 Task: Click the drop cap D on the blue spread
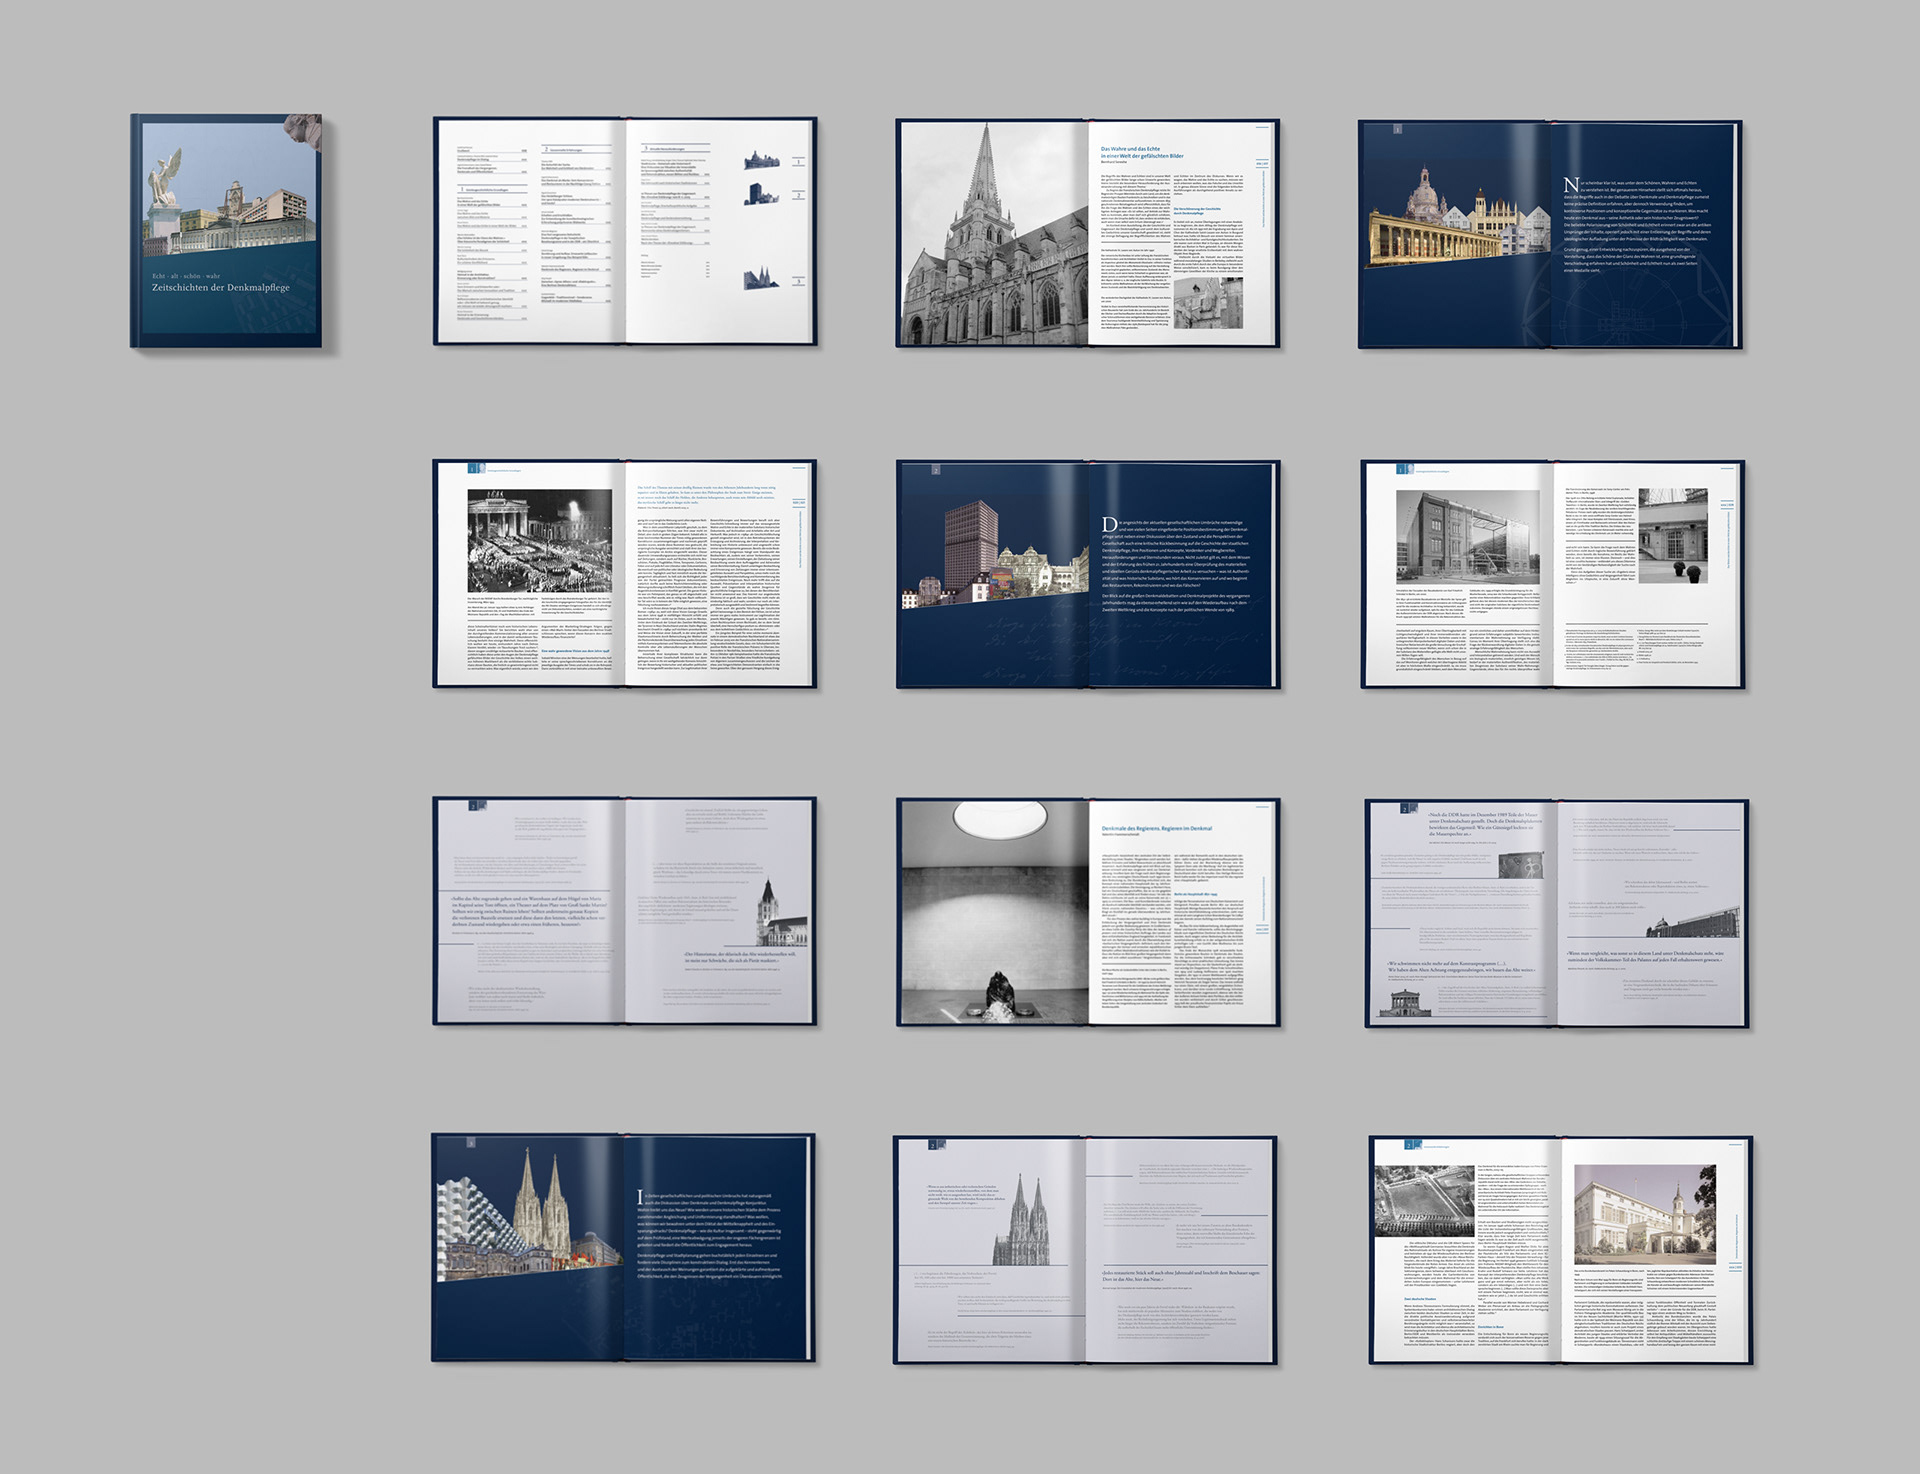pyautogui.click(x=1109, y=525)
